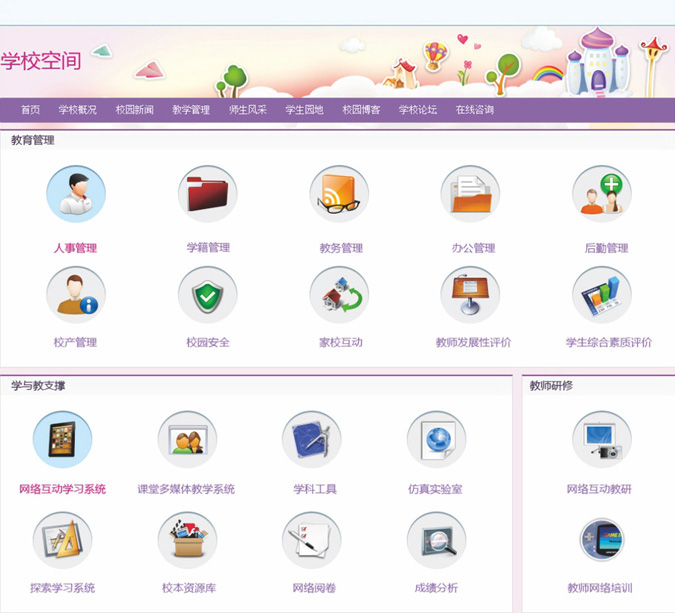Image resolution: width=675 pixels, height=613 pixels.
Task: Click the 教师发展性评价 text link
Action: (x=474, y=342)
